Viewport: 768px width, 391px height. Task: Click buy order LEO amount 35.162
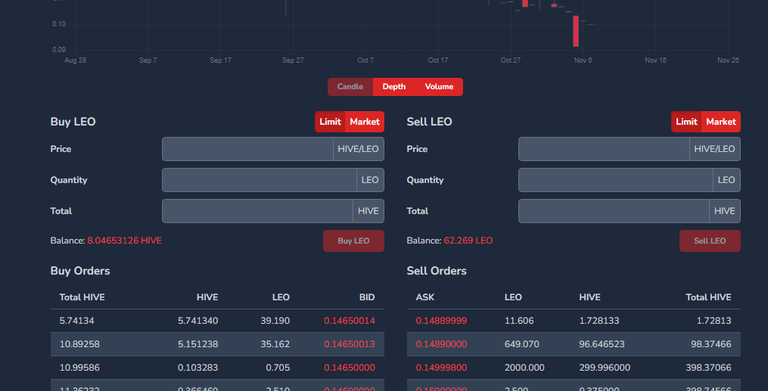[275, 344]
